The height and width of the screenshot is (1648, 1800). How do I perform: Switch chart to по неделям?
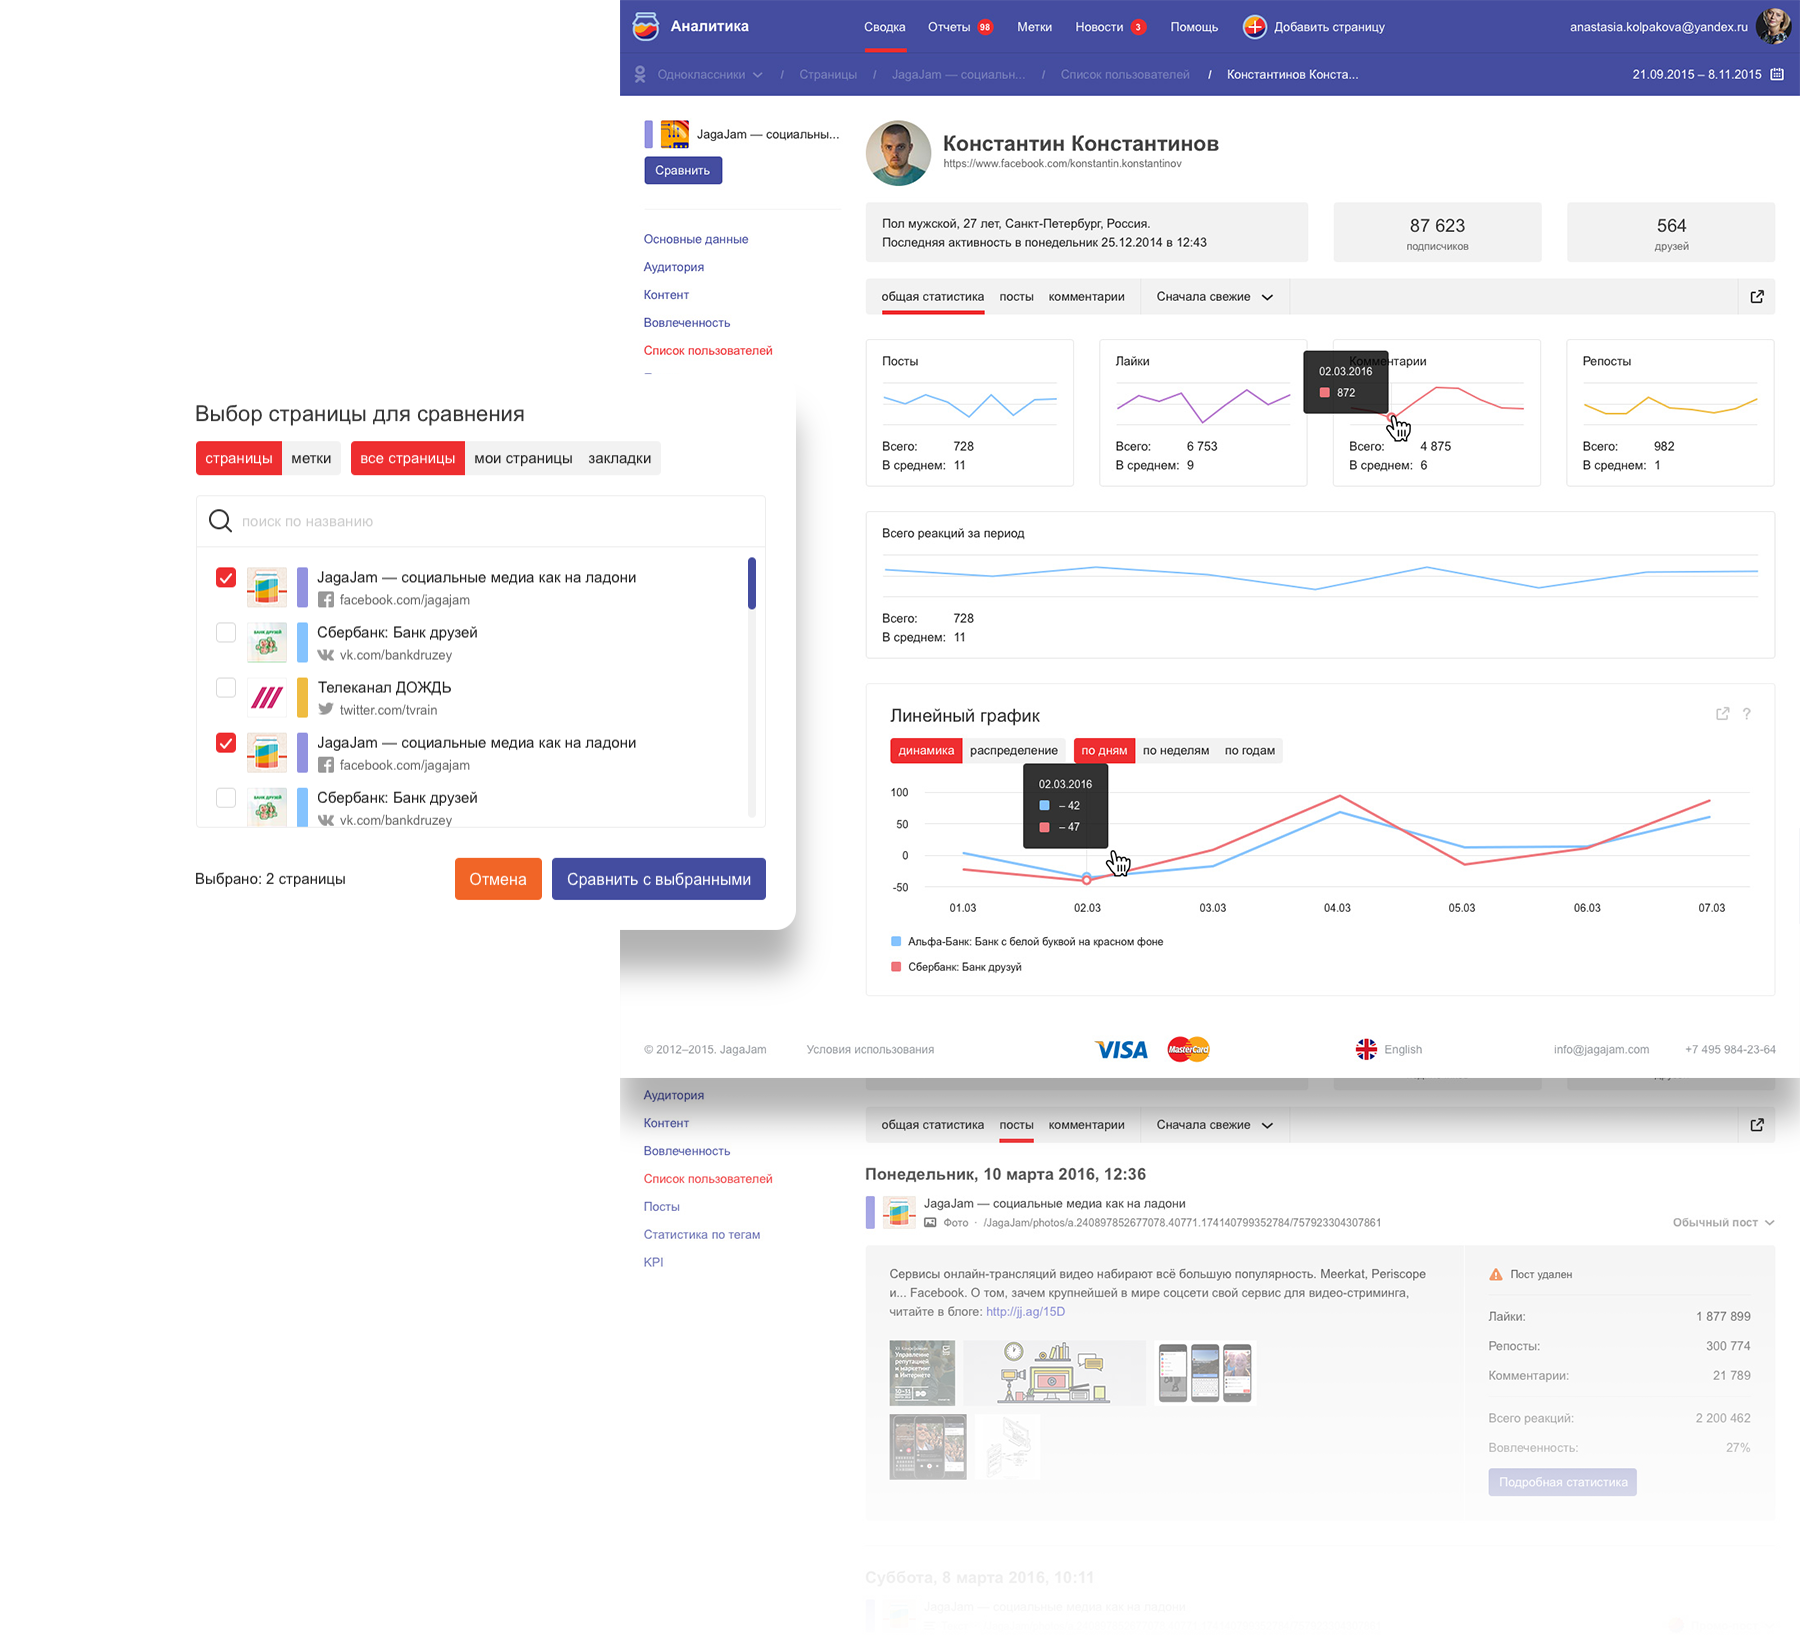[1176, 751]
